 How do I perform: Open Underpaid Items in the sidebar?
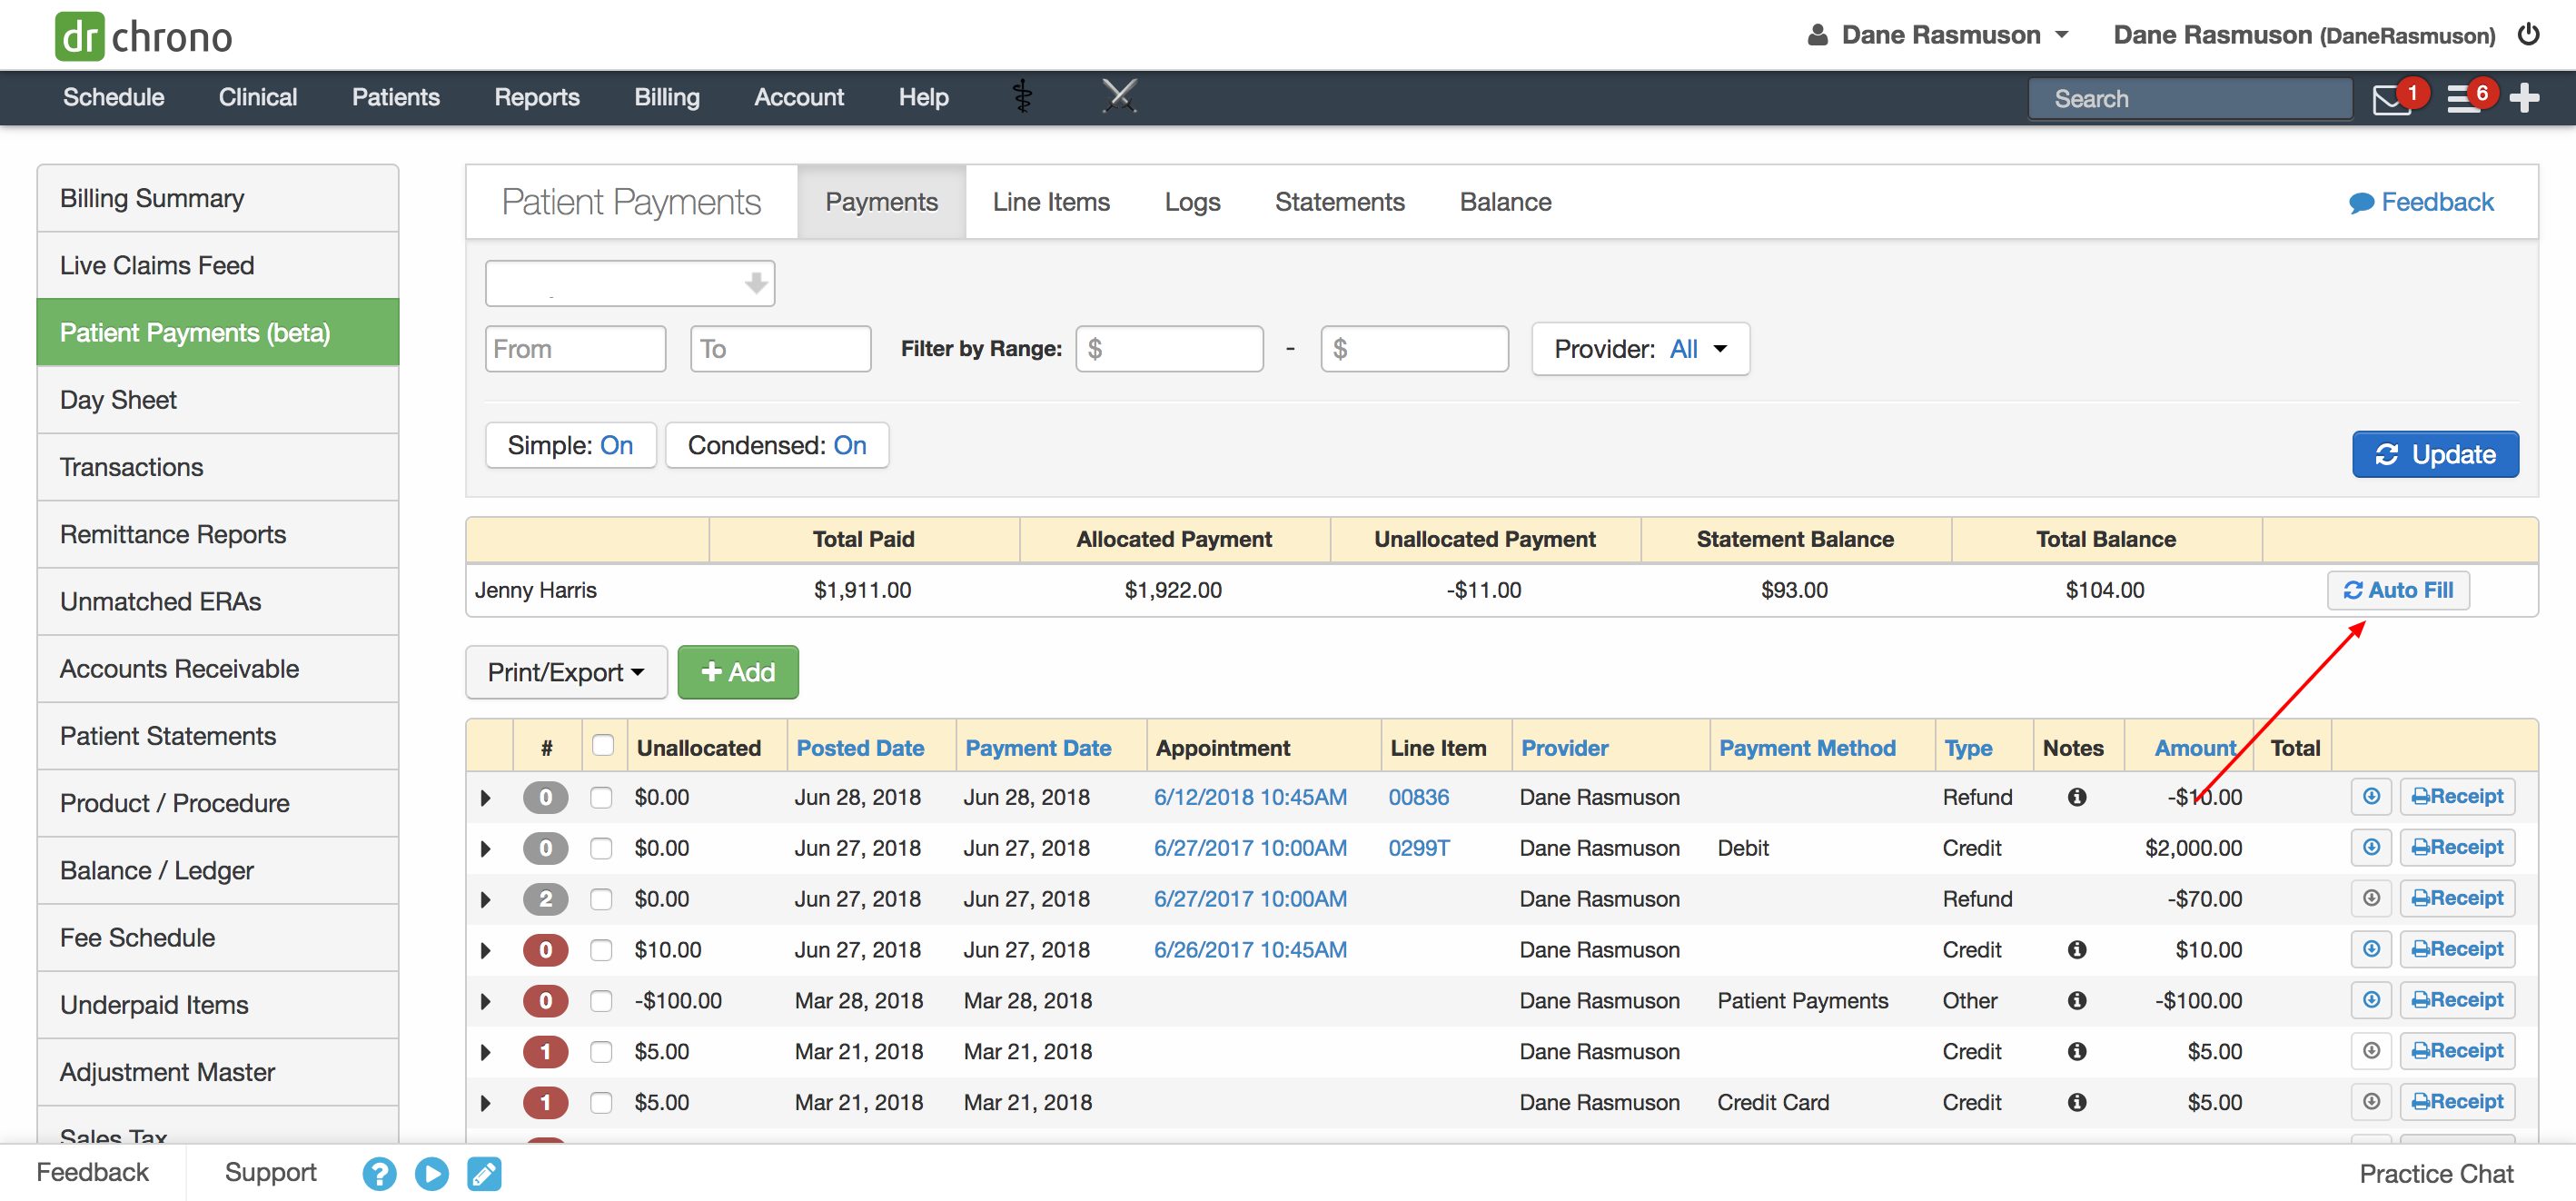click(x=218, y=1005)
